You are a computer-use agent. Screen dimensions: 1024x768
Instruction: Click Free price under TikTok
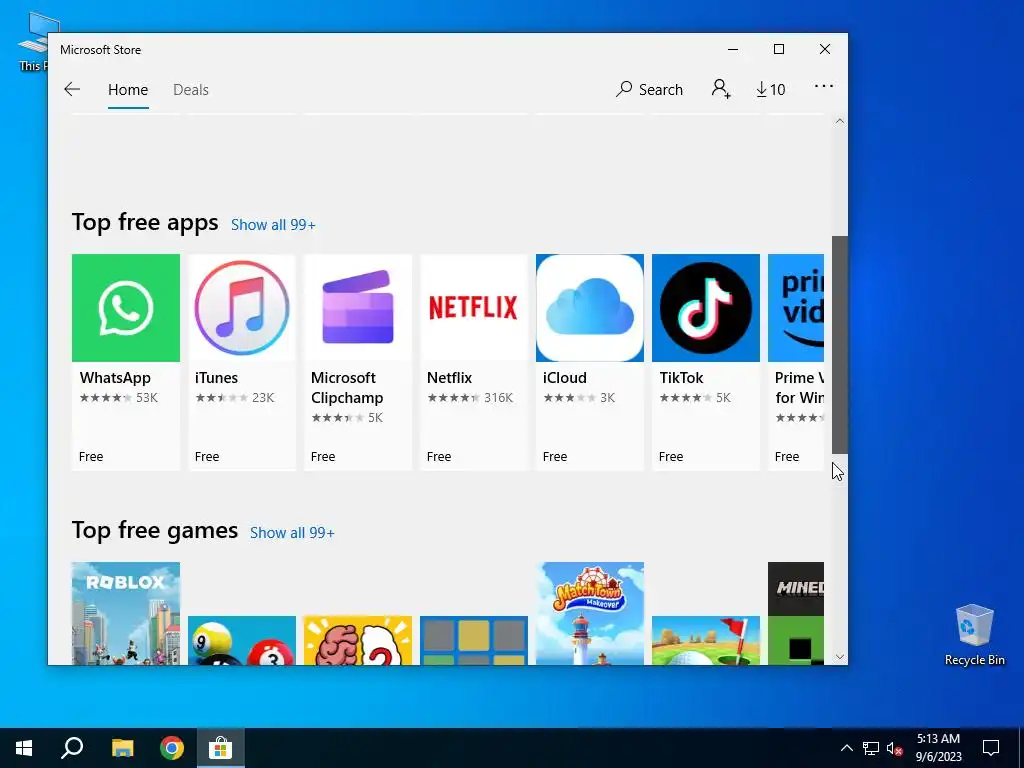(x=671, y=456)
